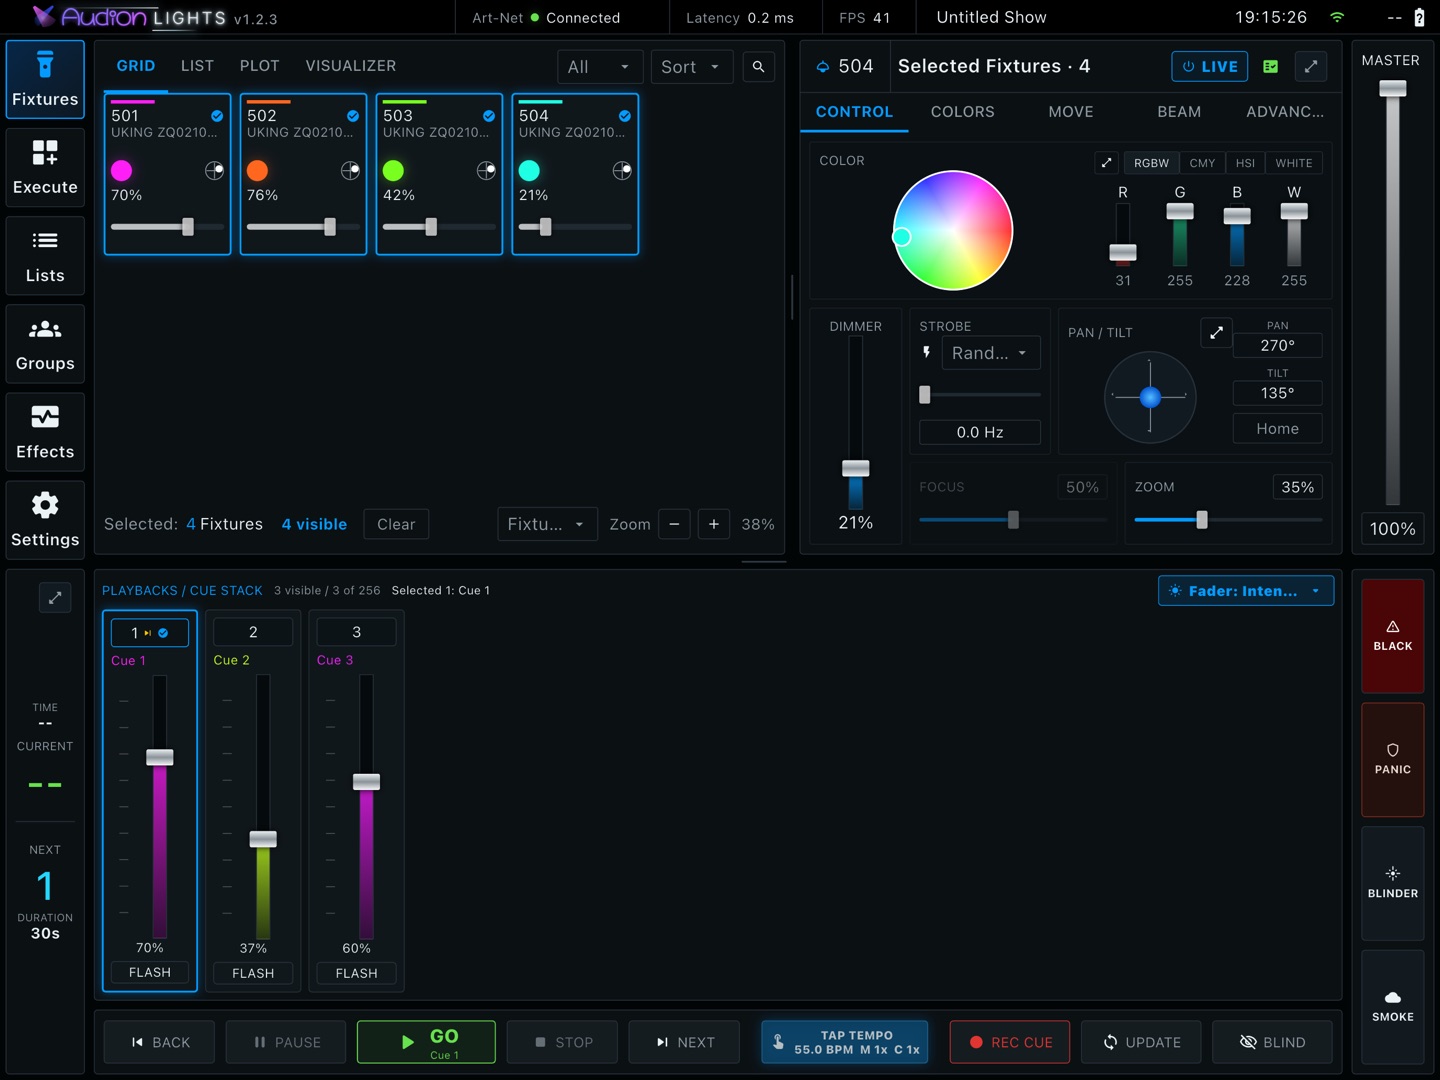This screenshot has width=1440, height=1080.
Task: Open the BEAM tab
Action: 1179,112
